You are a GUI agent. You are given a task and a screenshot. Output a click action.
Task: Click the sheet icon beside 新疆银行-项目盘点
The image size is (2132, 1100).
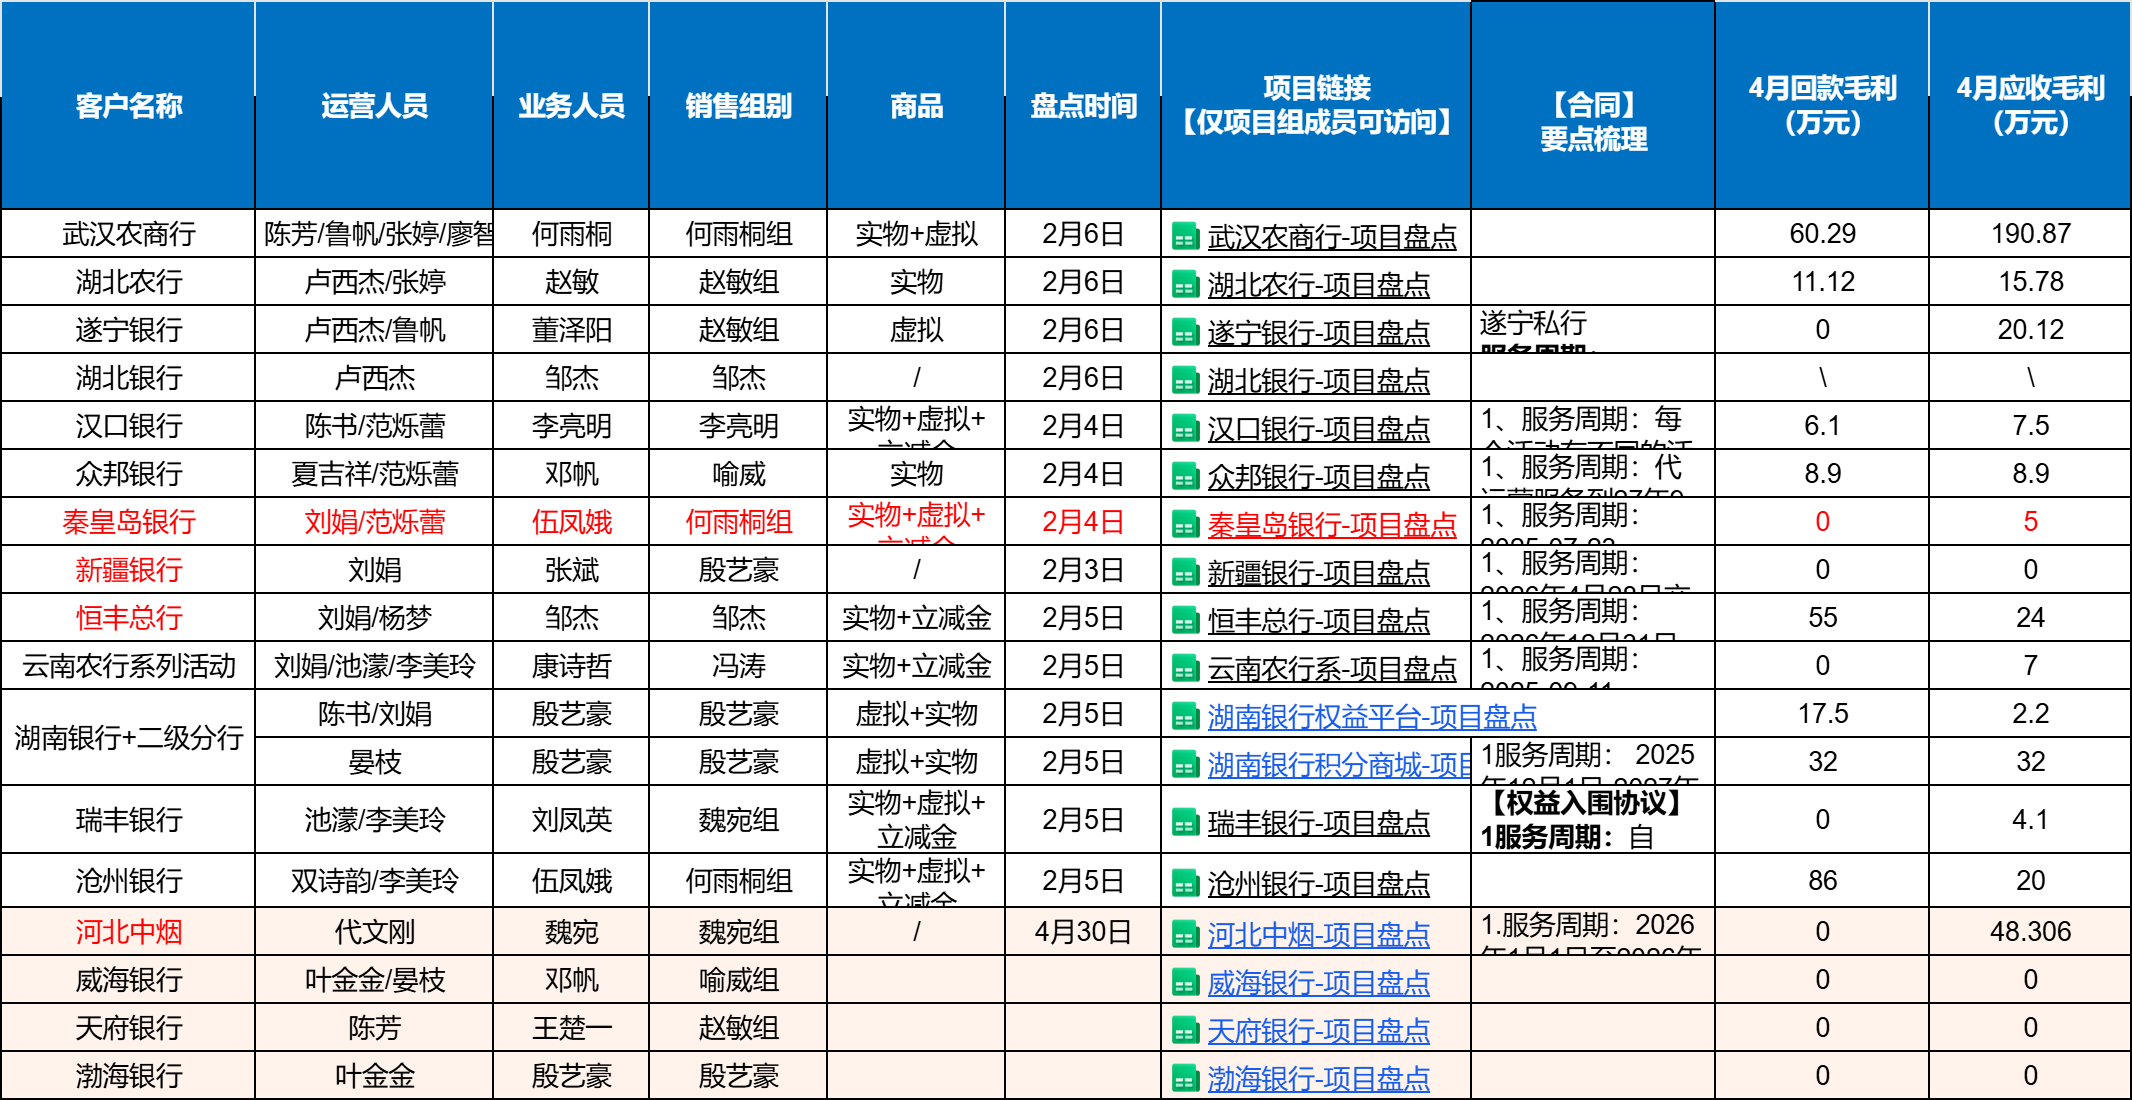[1185, 573]
